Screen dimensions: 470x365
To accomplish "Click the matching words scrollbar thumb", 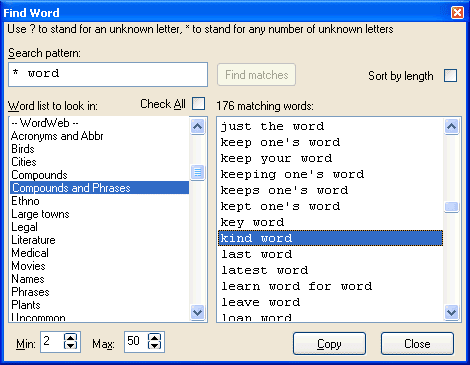I will [451, 207].
